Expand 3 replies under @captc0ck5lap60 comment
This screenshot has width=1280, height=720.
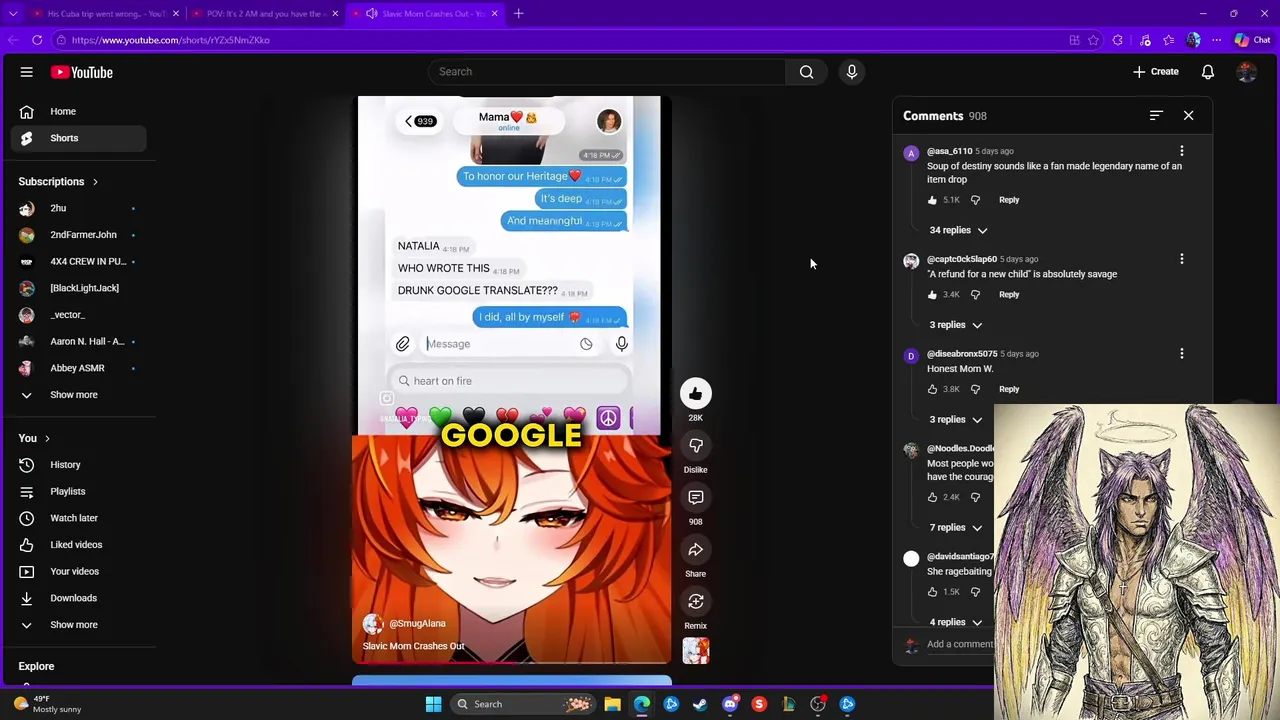(956, 325)
